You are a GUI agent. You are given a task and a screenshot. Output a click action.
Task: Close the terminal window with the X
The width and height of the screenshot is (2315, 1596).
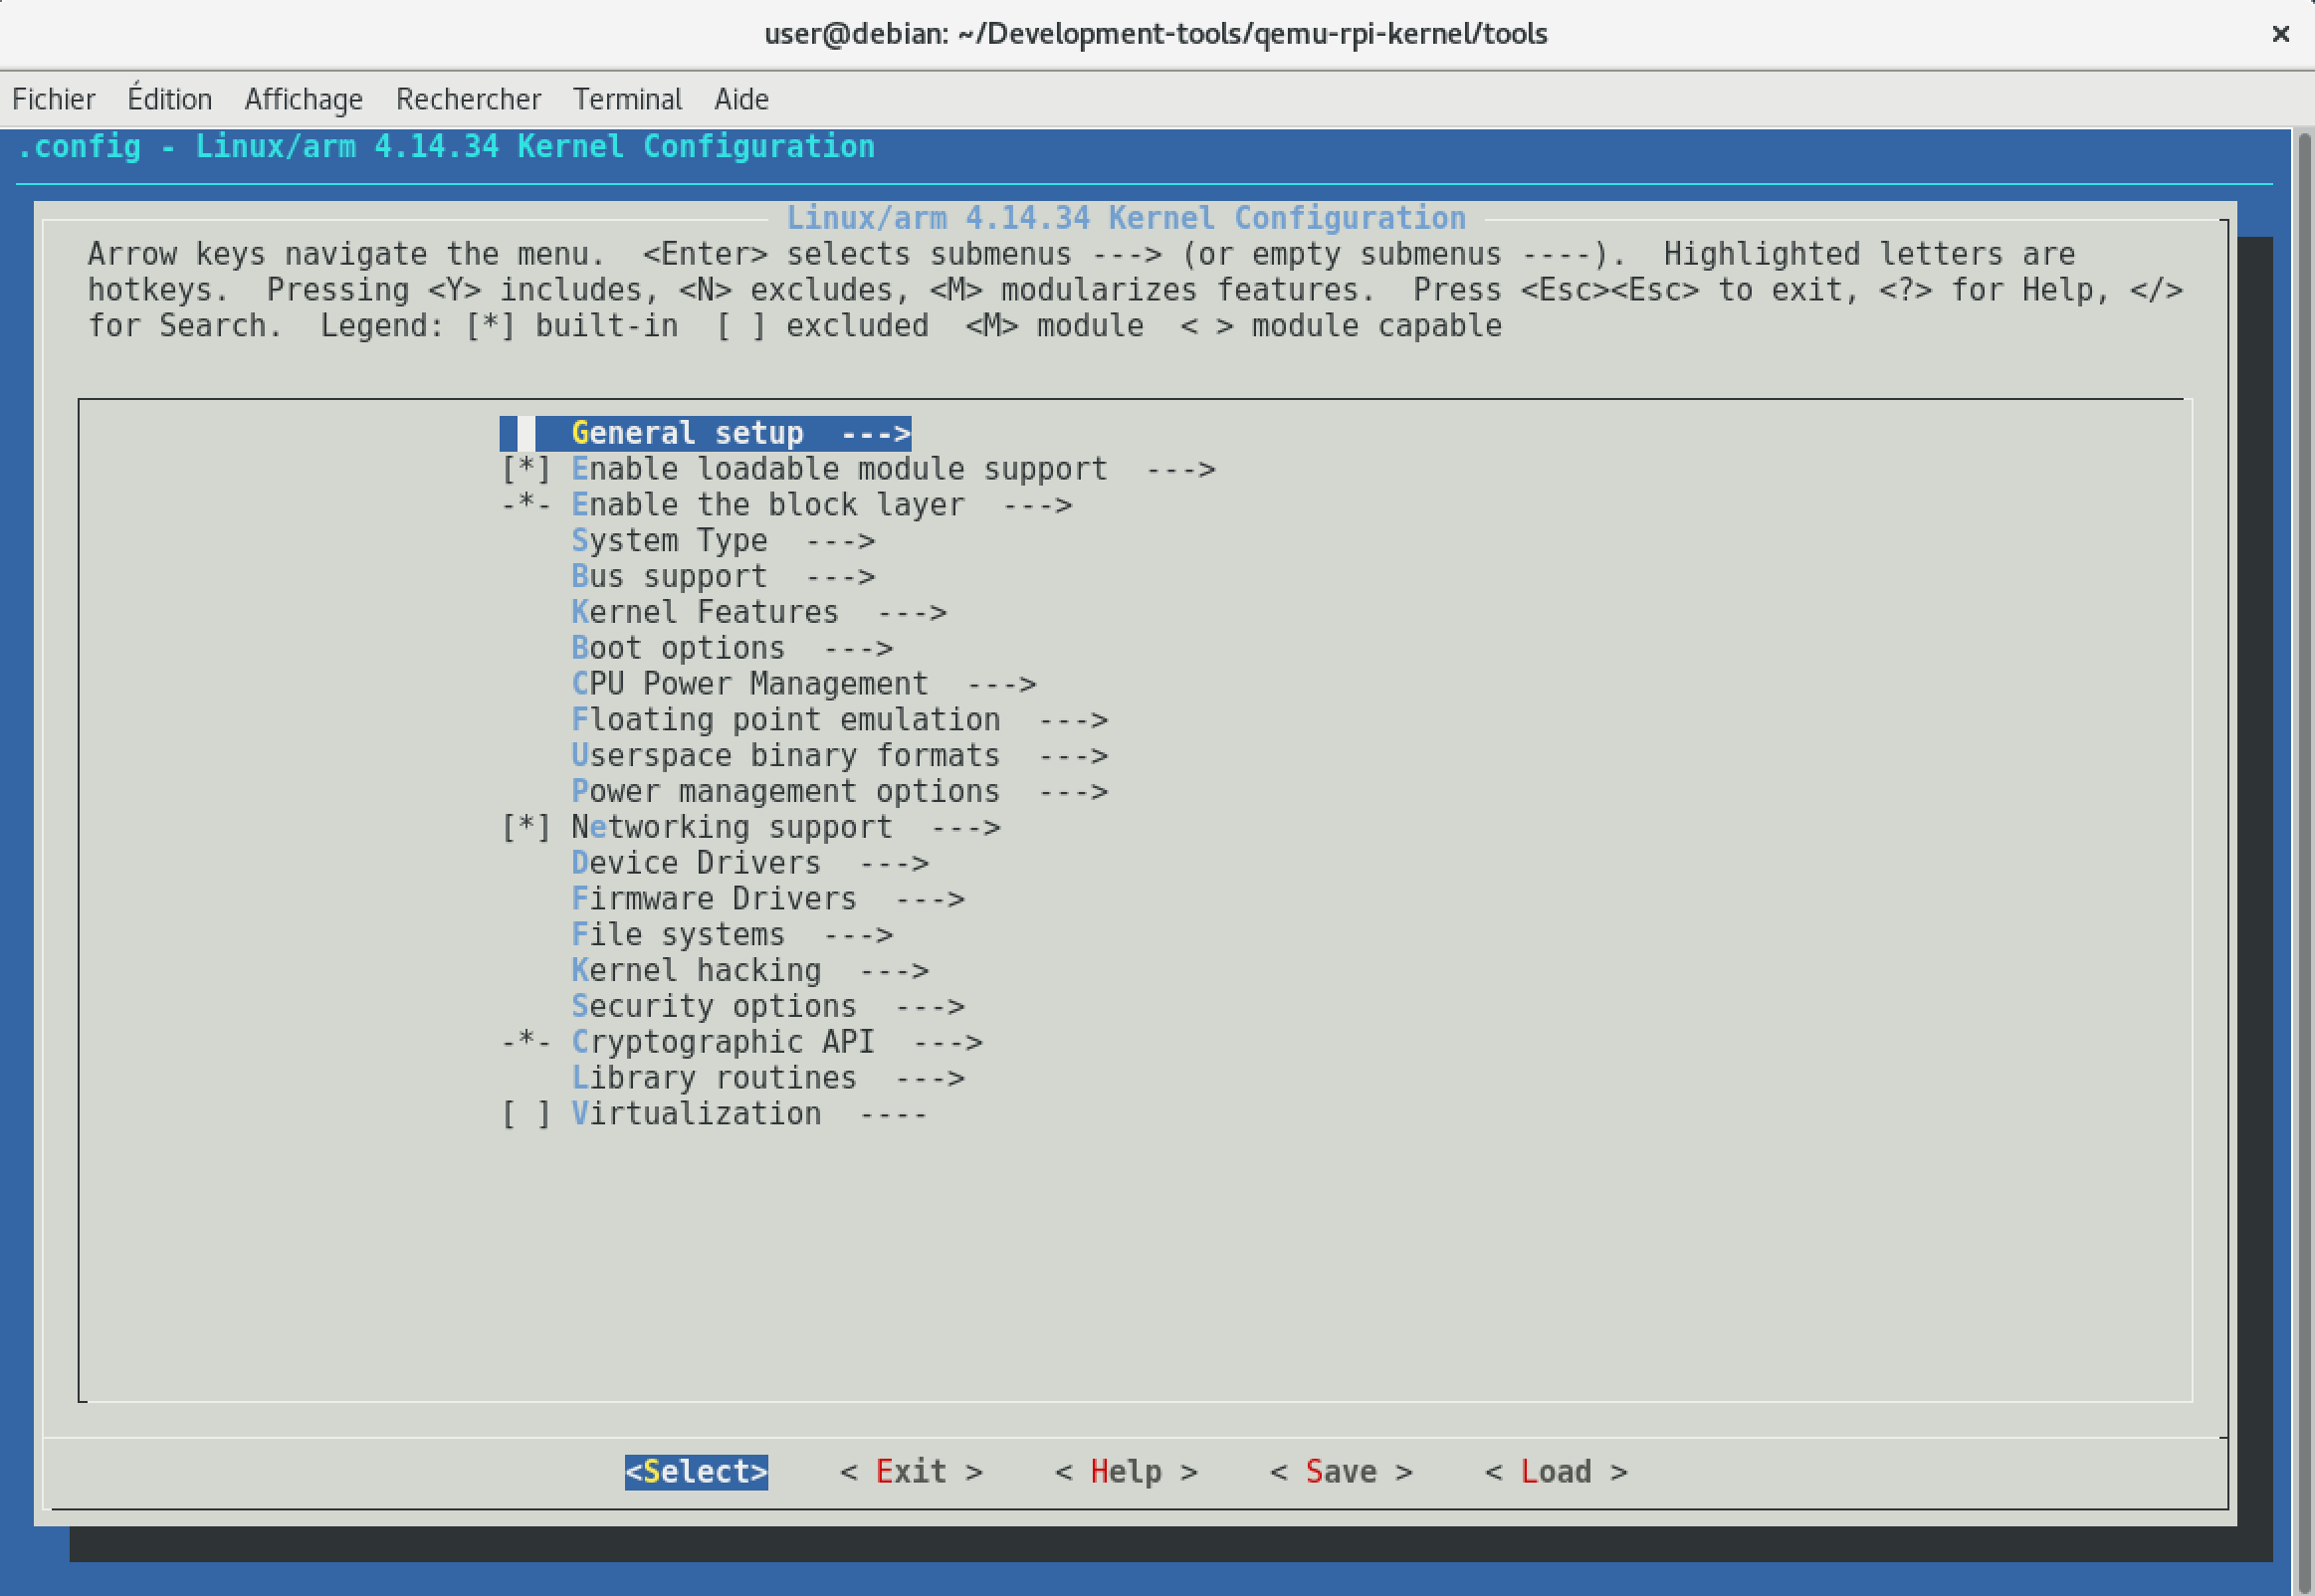2280,34
